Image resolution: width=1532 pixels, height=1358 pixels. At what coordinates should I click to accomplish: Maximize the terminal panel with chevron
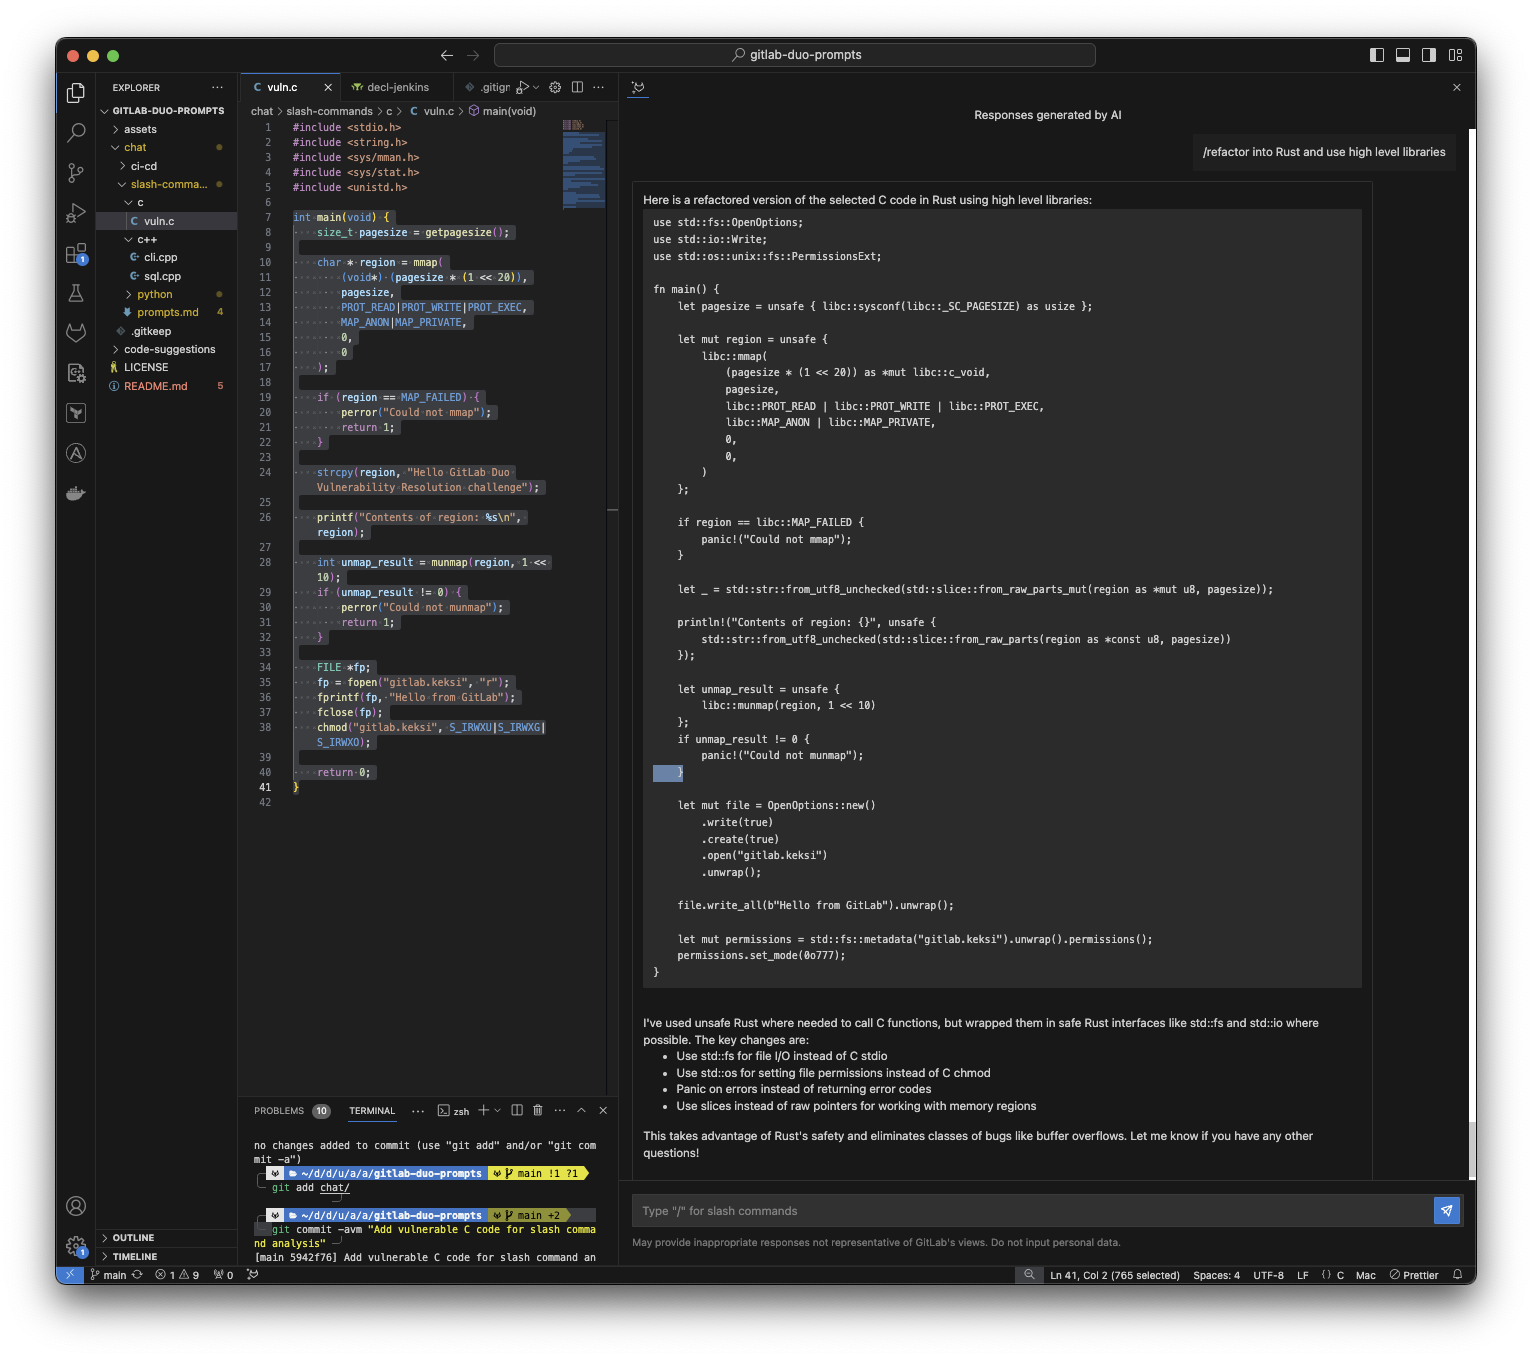click(581, 1110)
